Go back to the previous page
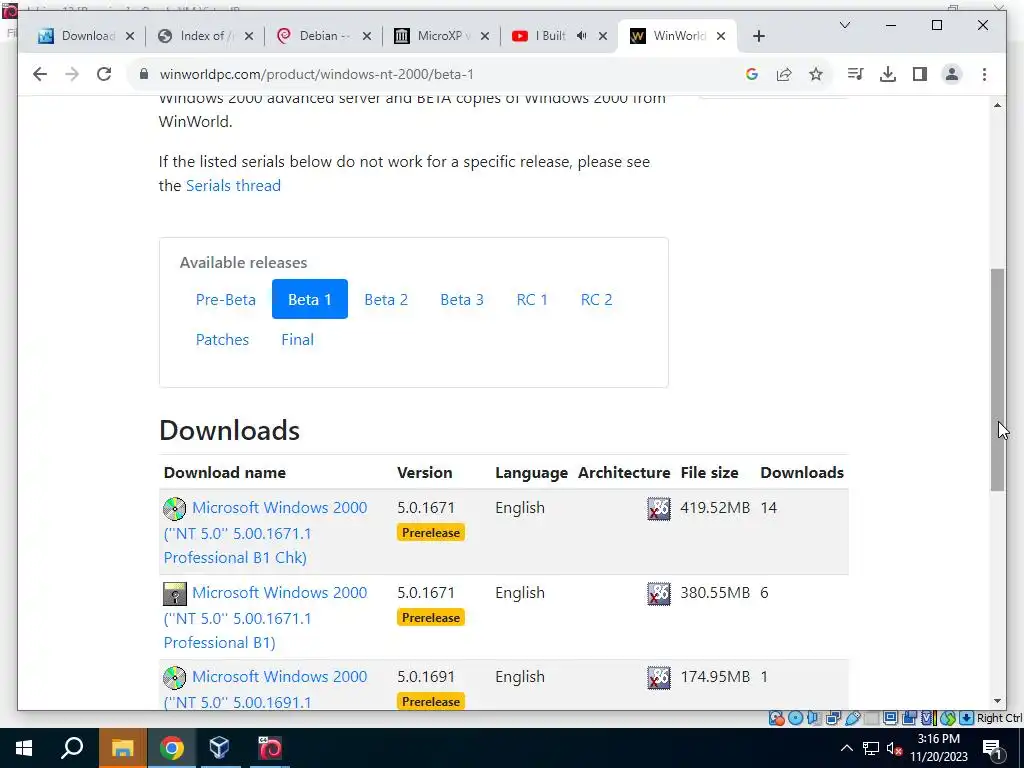 [40, 74]
